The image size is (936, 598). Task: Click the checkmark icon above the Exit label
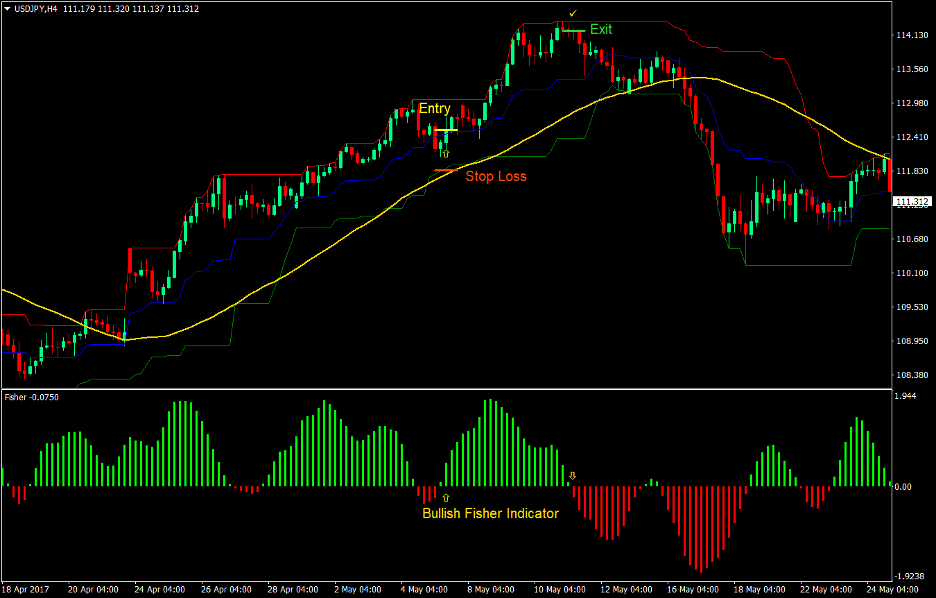[x=572, y=15]
